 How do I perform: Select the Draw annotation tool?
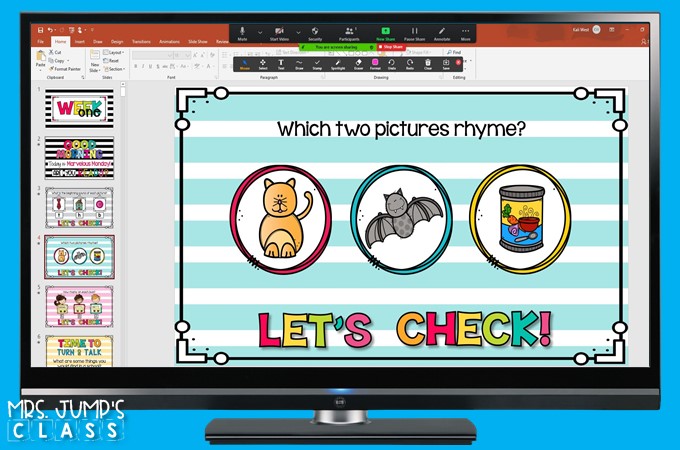(299, 64)
